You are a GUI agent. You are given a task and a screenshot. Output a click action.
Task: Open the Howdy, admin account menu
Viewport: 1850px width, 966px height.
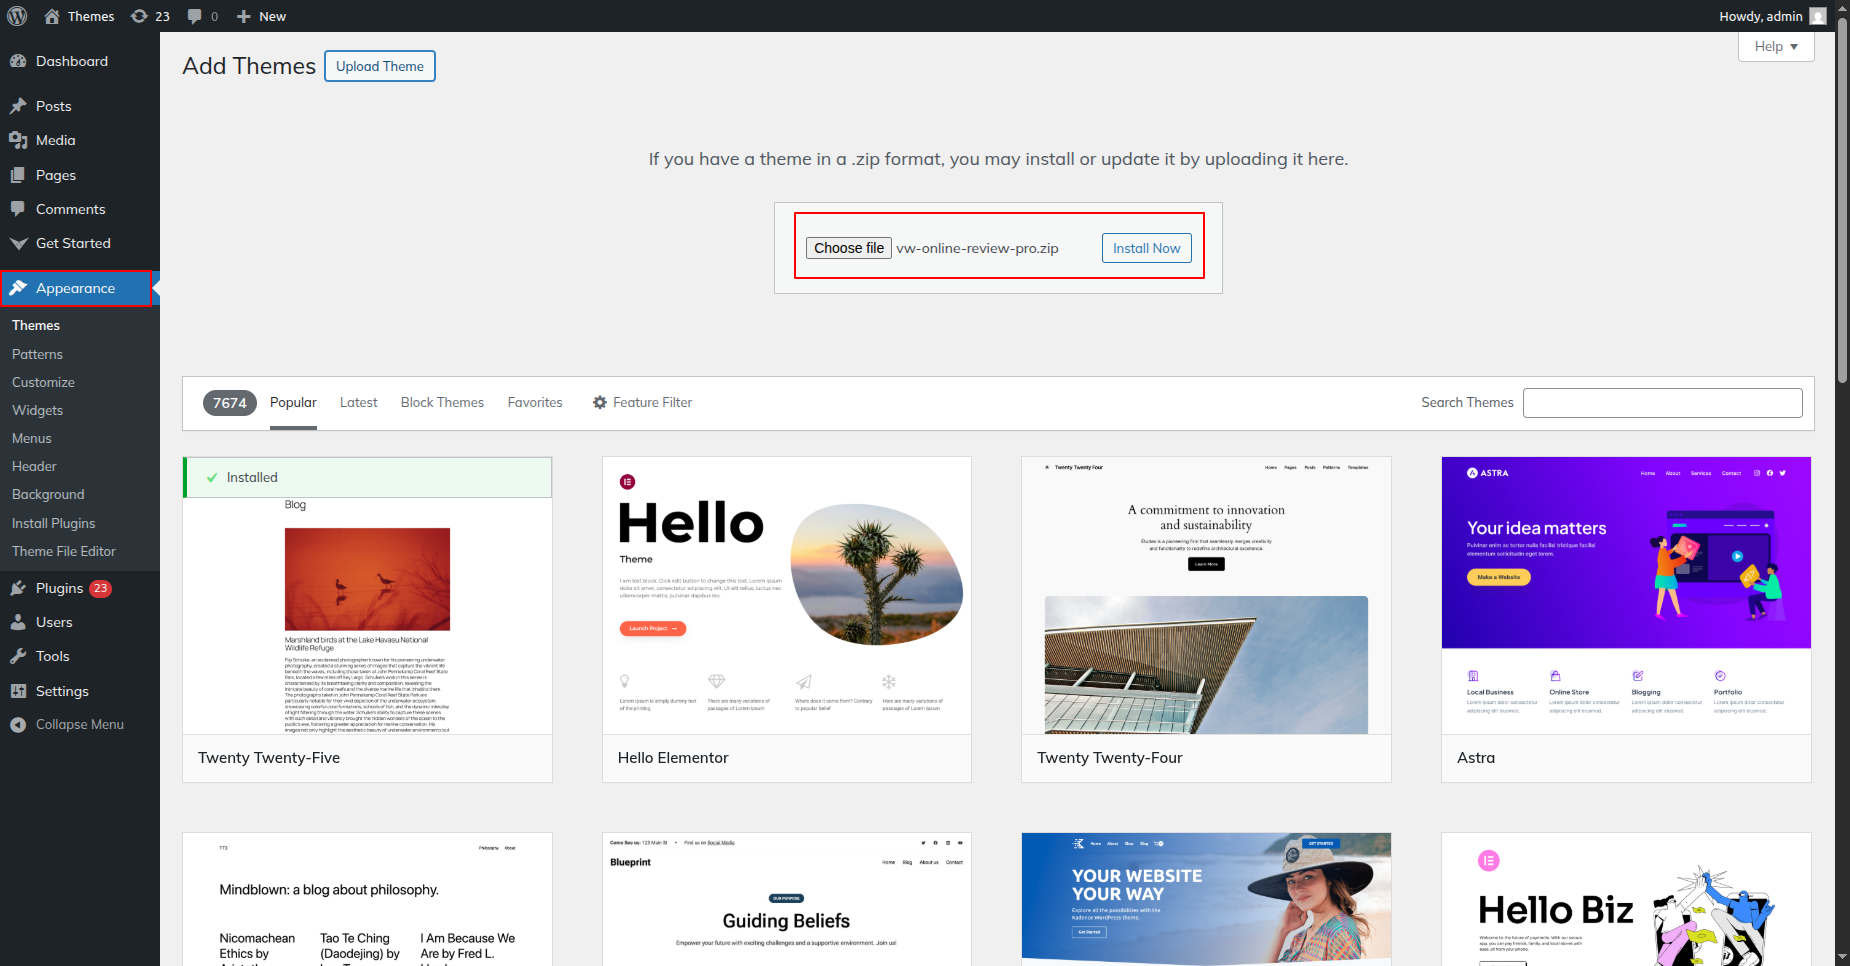pos(1760,16)
